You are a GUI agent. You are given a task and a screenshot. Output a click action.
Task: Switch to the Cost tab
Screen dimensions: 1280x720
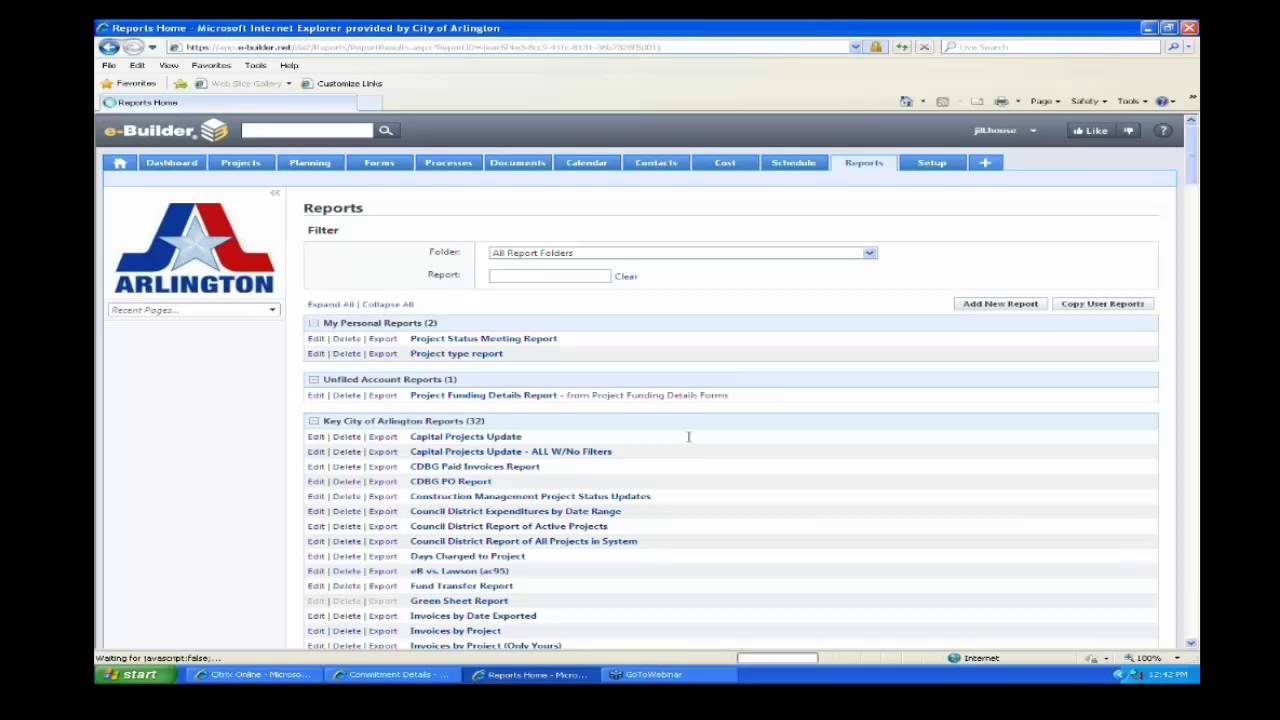coord(725,163)
